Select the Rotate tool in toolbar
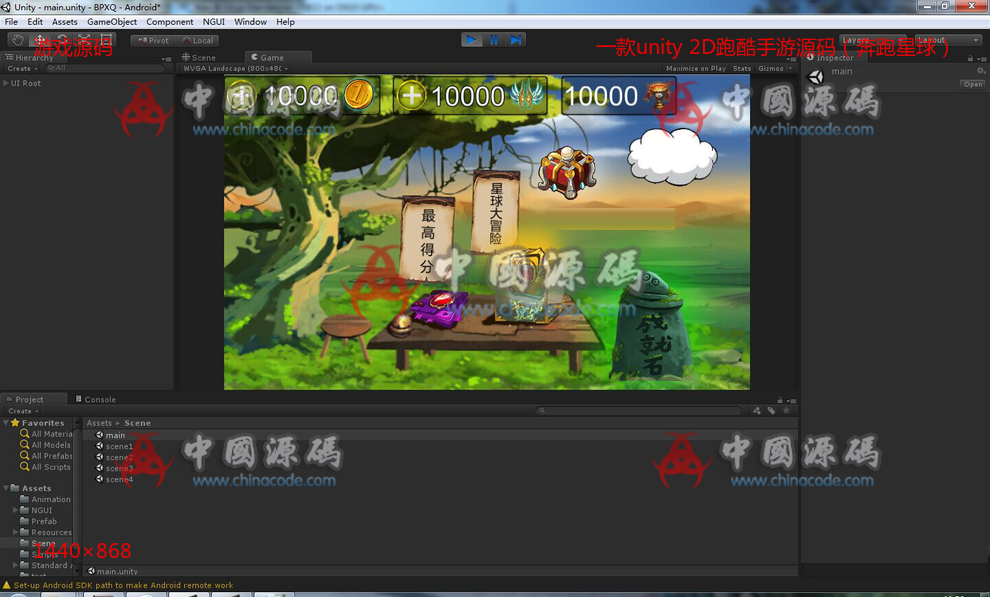The image size is (990, 597). [x=62, y=40]
